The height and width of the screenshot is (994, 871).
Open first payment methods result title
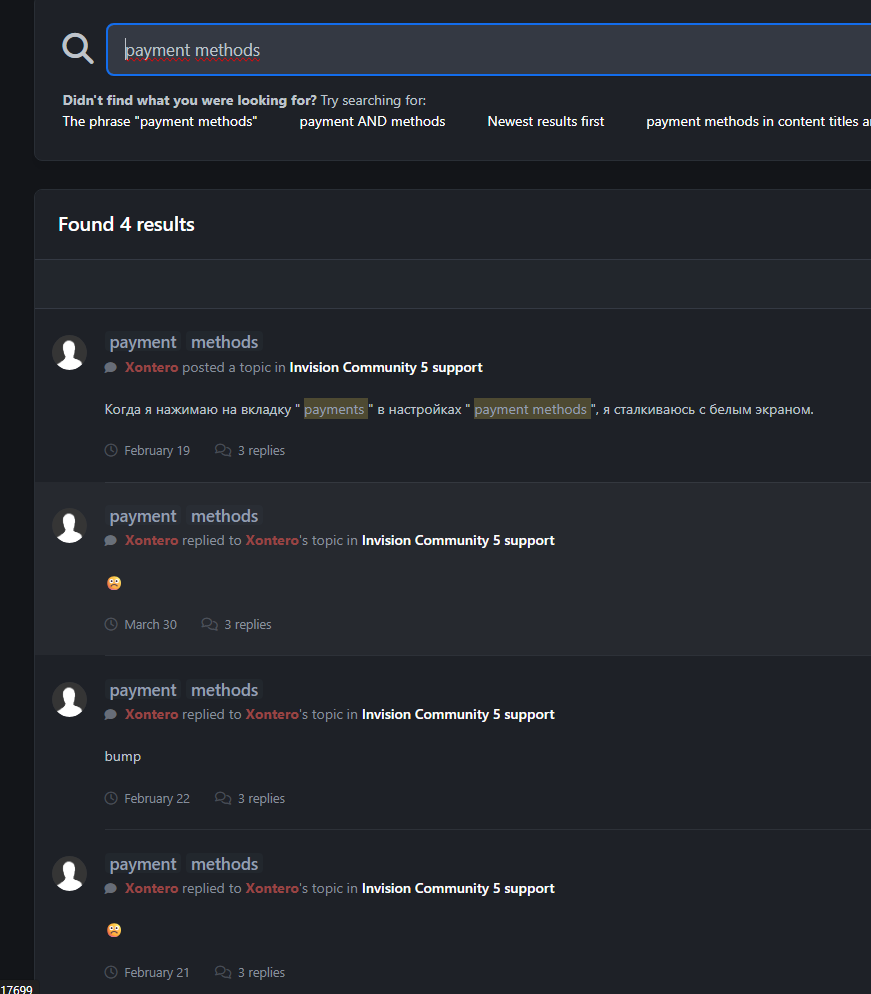pos(184,342)
